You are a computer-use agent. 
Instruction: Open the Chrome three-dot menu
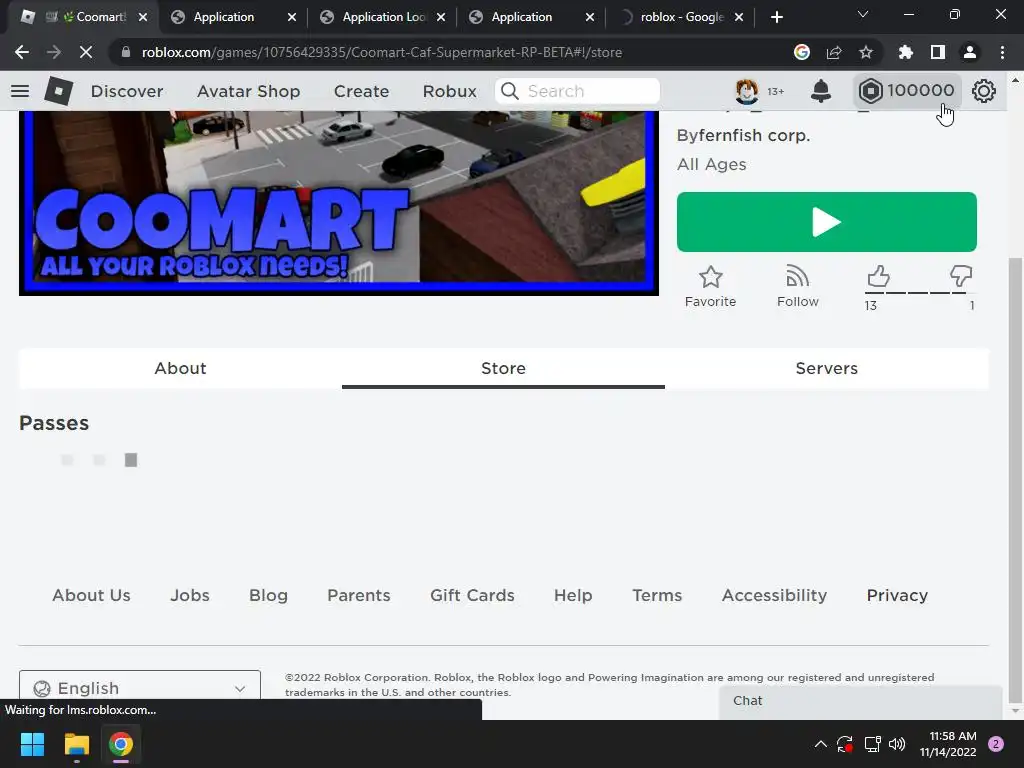[x=1002, y=52]
